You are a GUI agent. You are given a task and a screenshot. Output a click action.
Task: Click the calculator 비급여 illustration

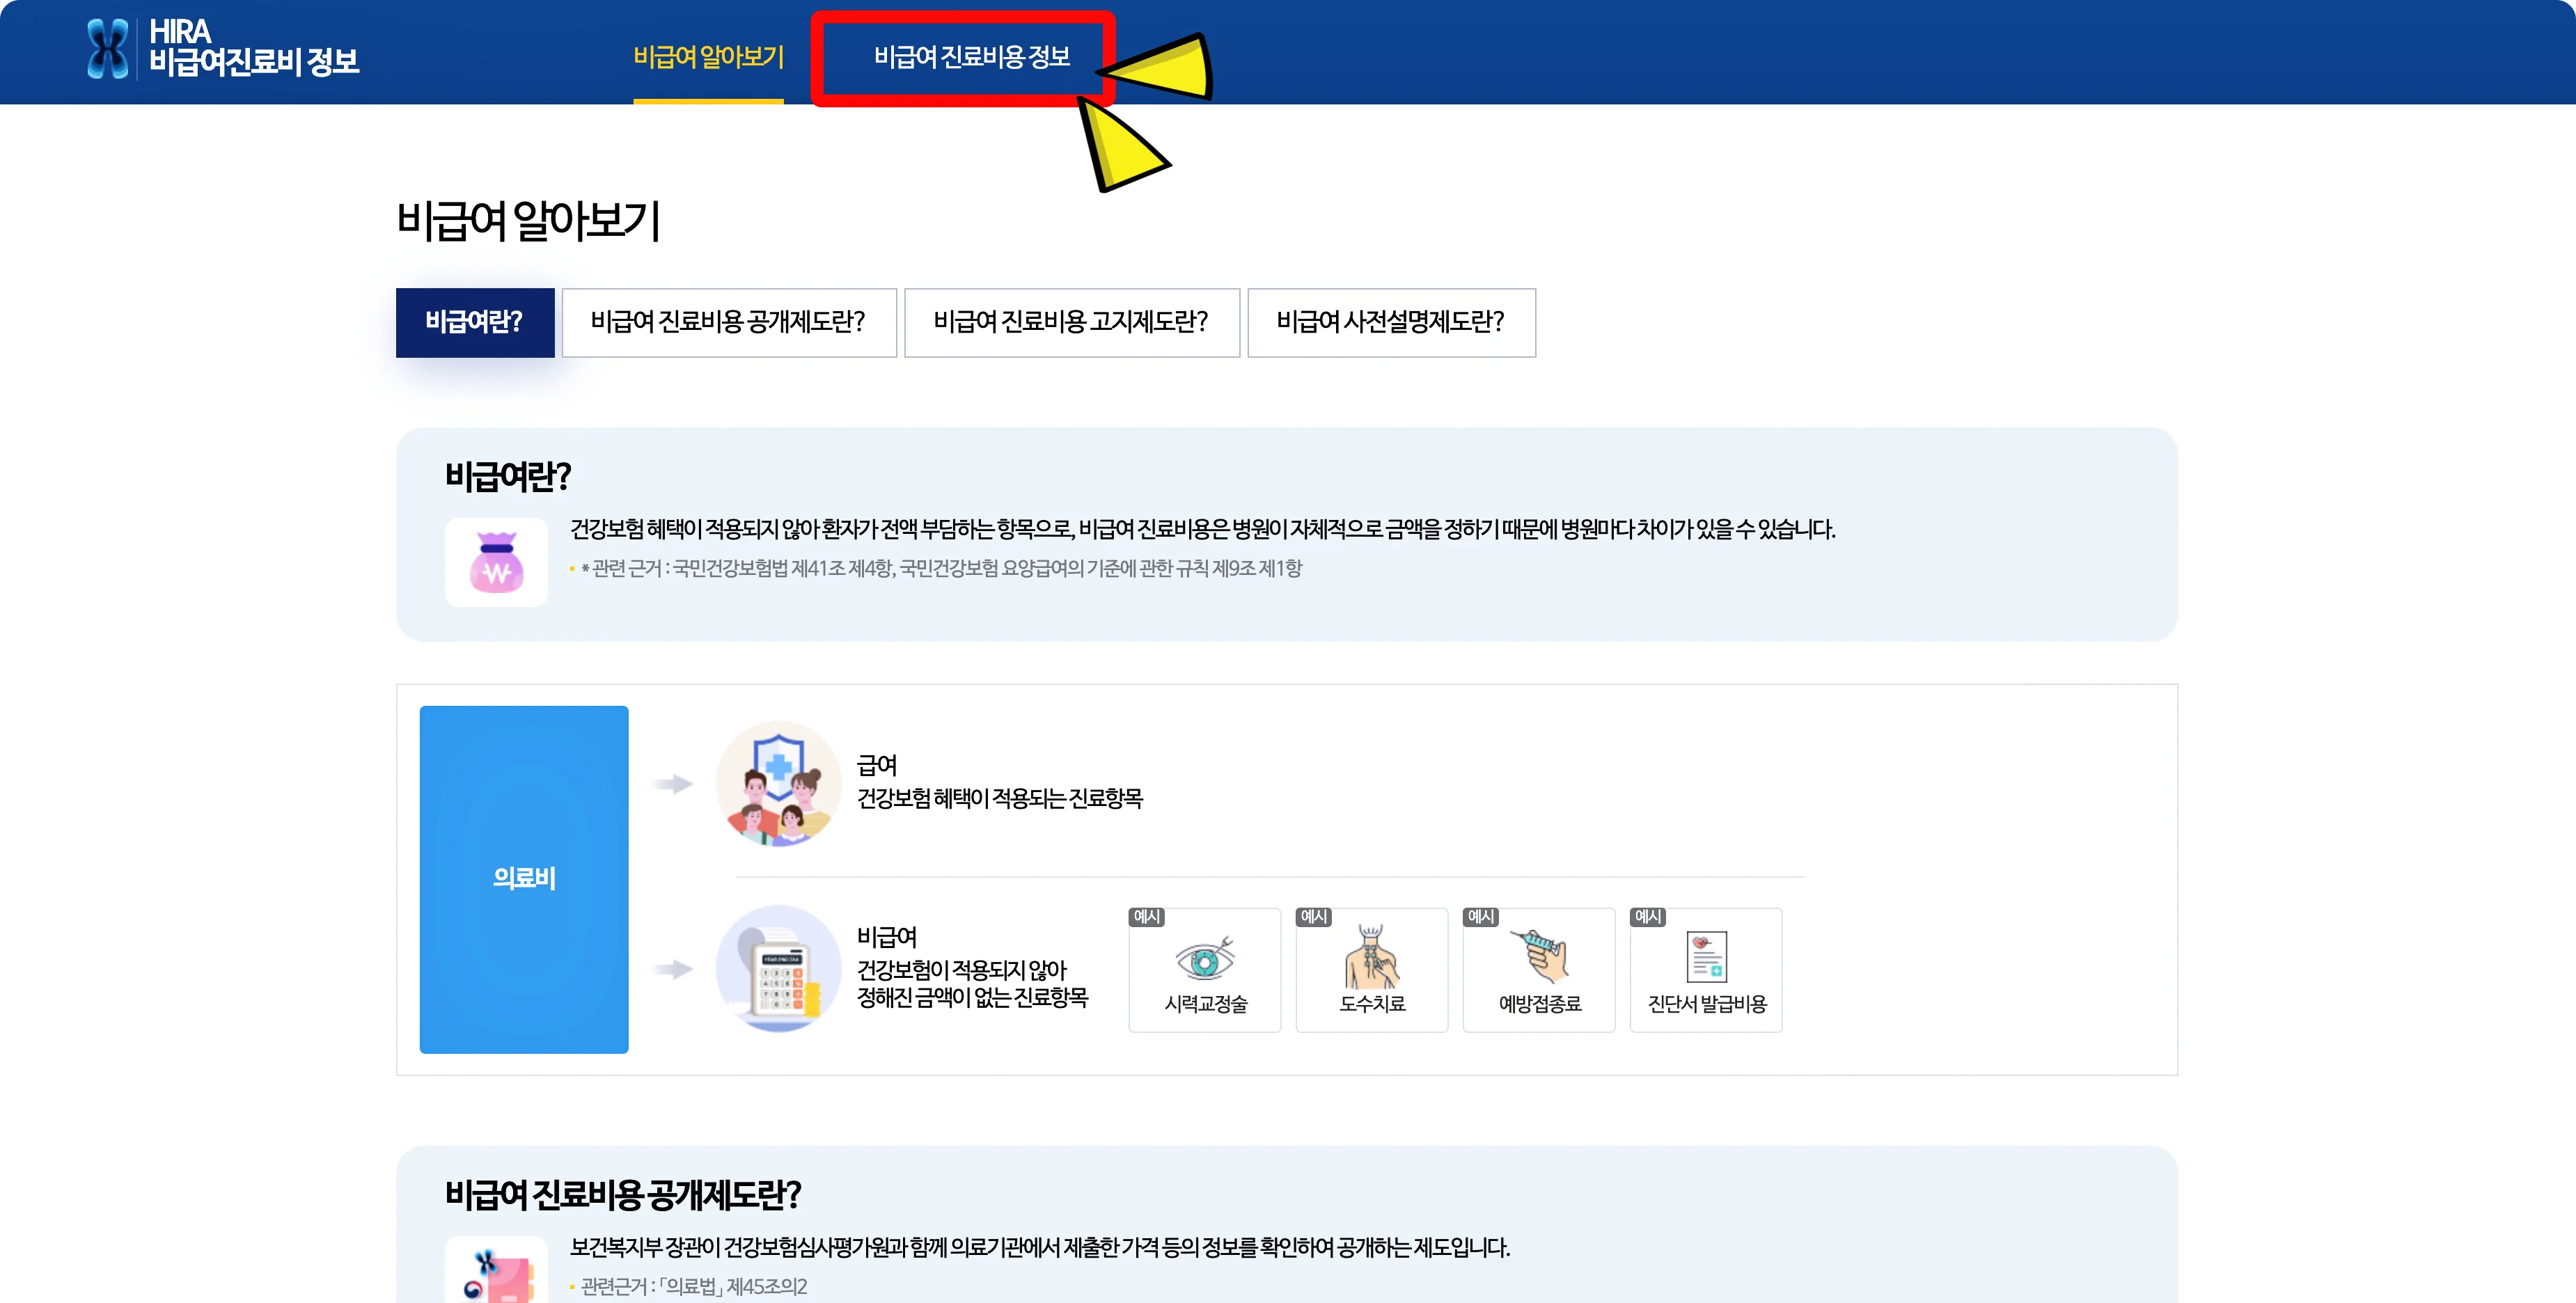779,968
